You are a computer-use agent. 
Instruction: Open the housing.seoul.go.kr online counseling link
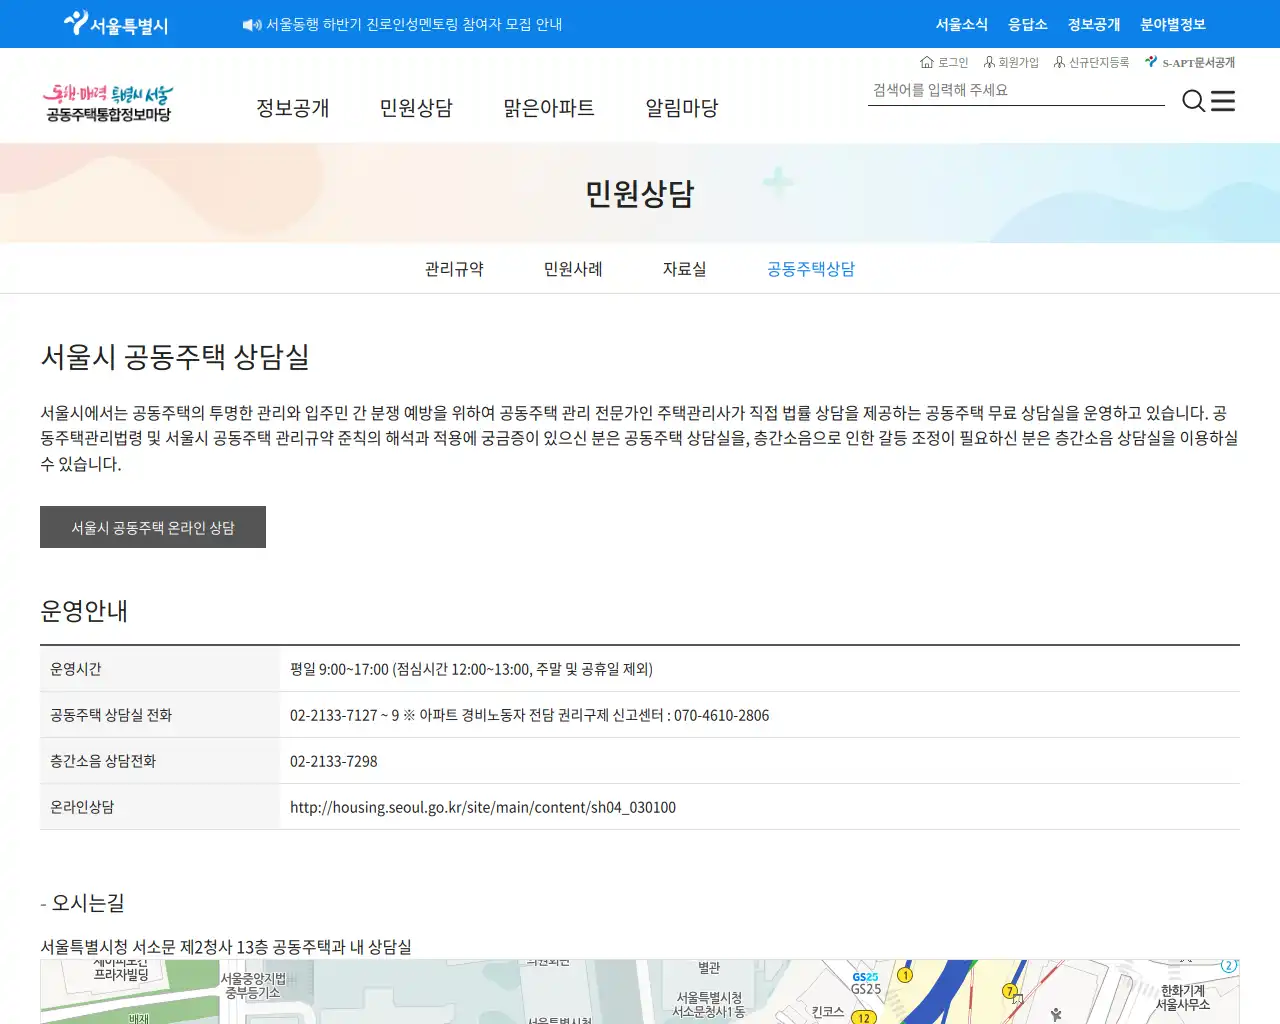tap(482, 807)
